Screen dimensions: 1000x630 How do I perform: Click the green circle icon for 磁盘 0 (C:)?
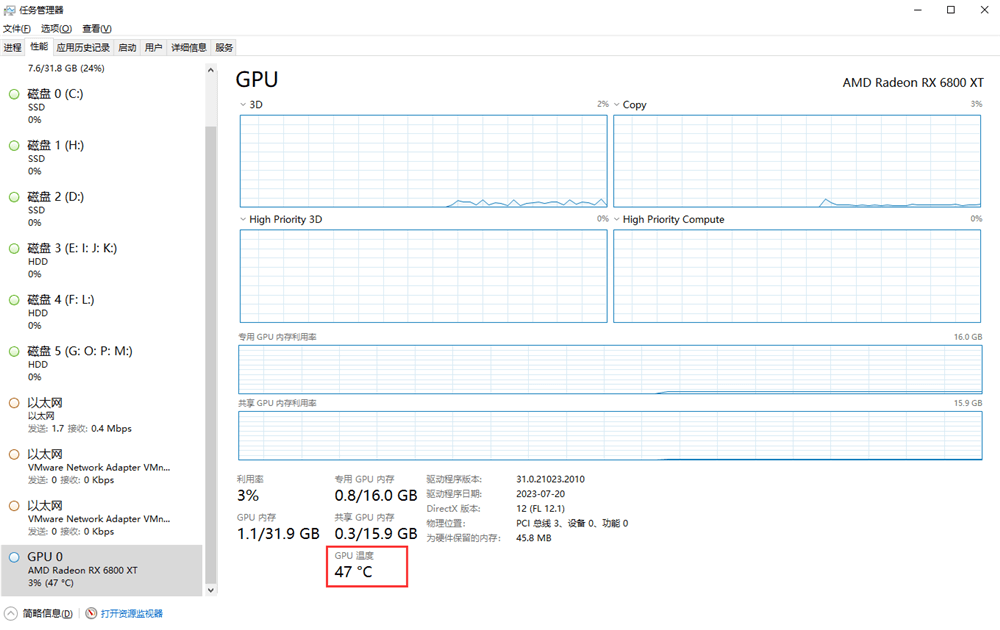click(x=14, y=94)
